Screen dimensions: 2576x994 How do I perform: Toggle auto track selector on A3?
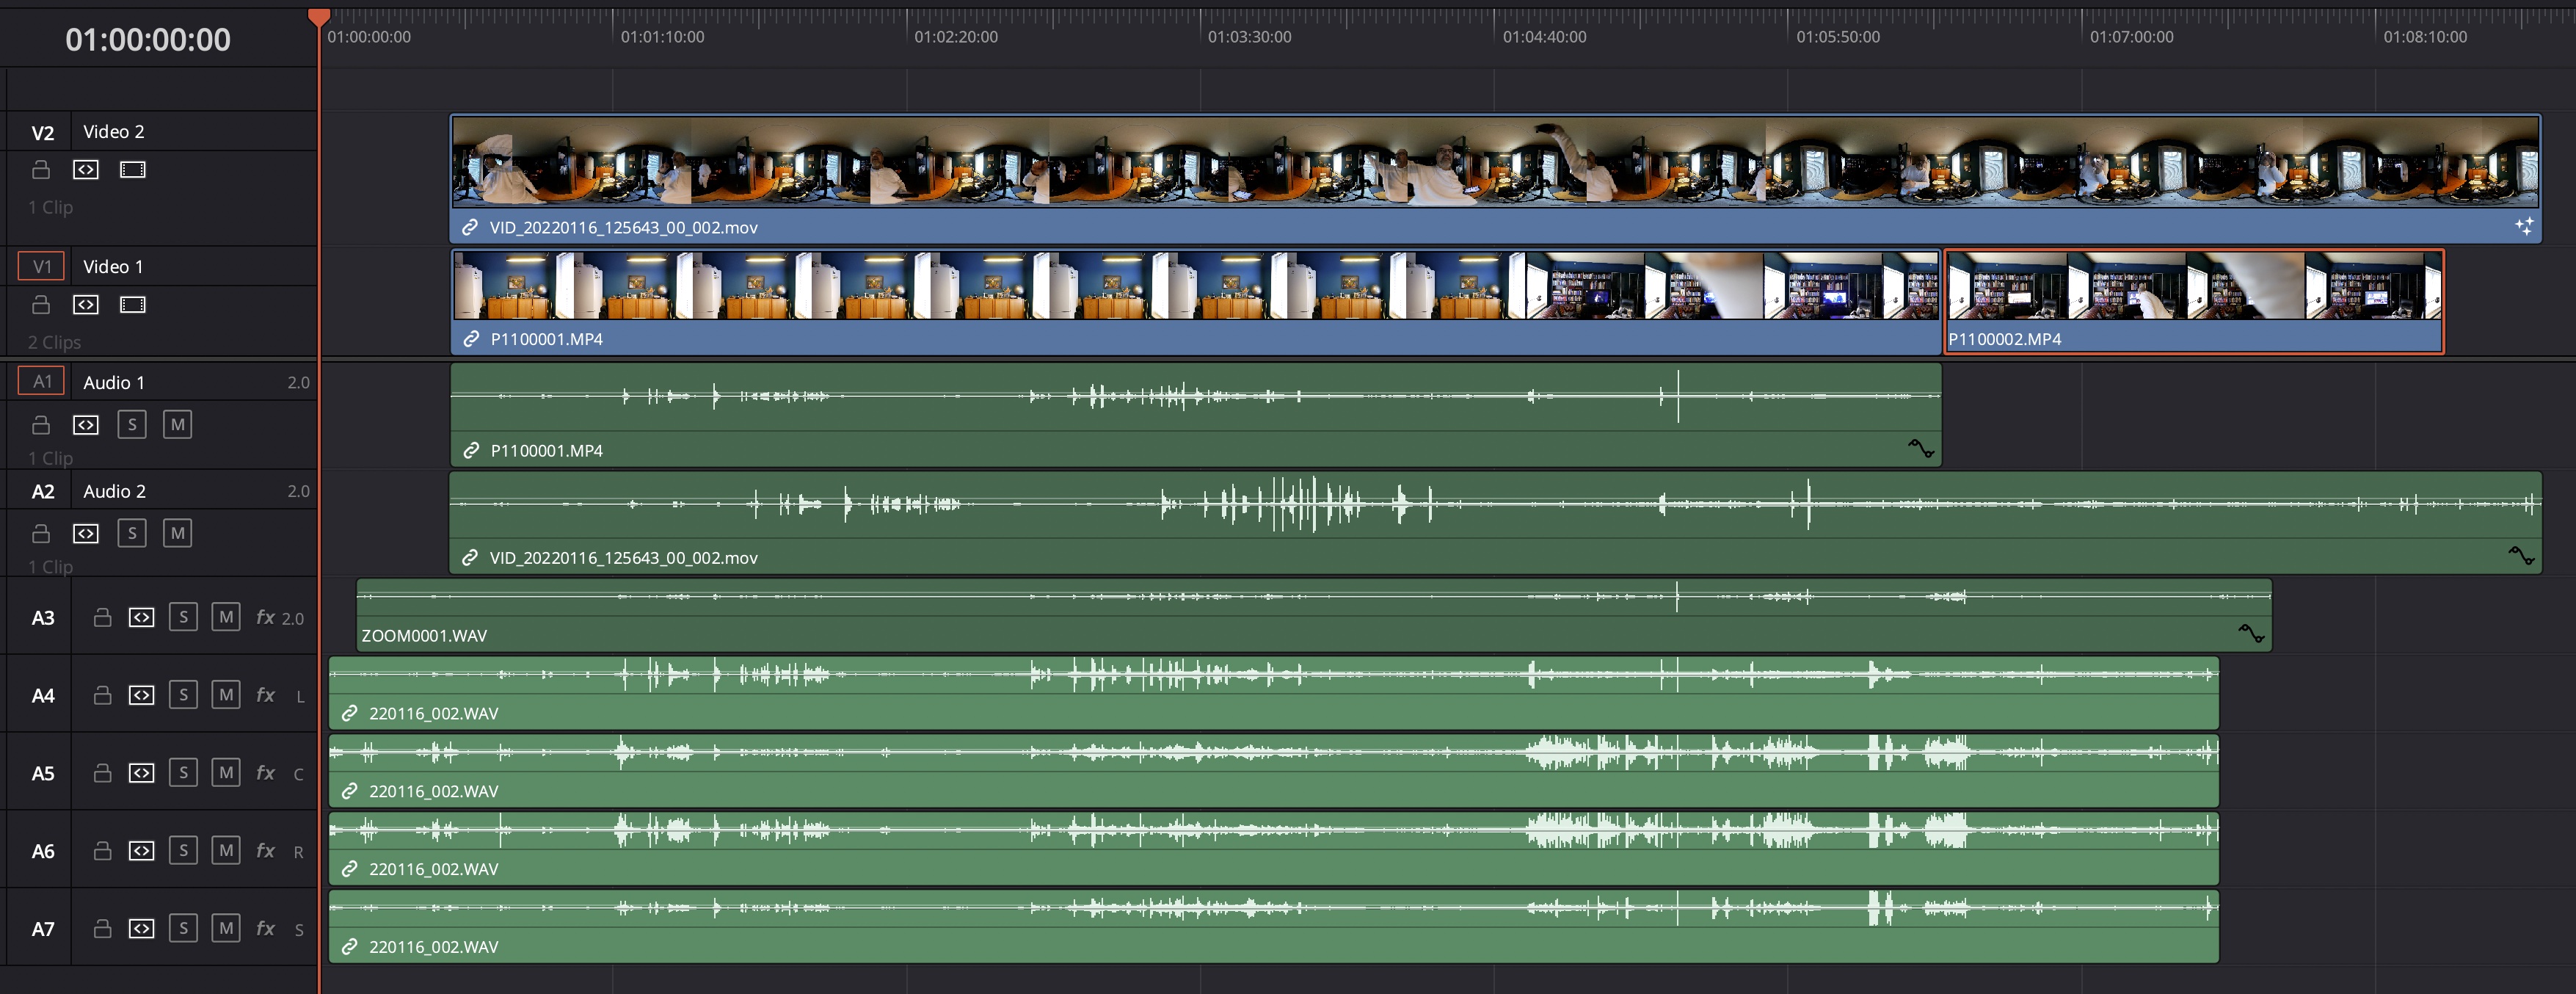tap(142, 618)
